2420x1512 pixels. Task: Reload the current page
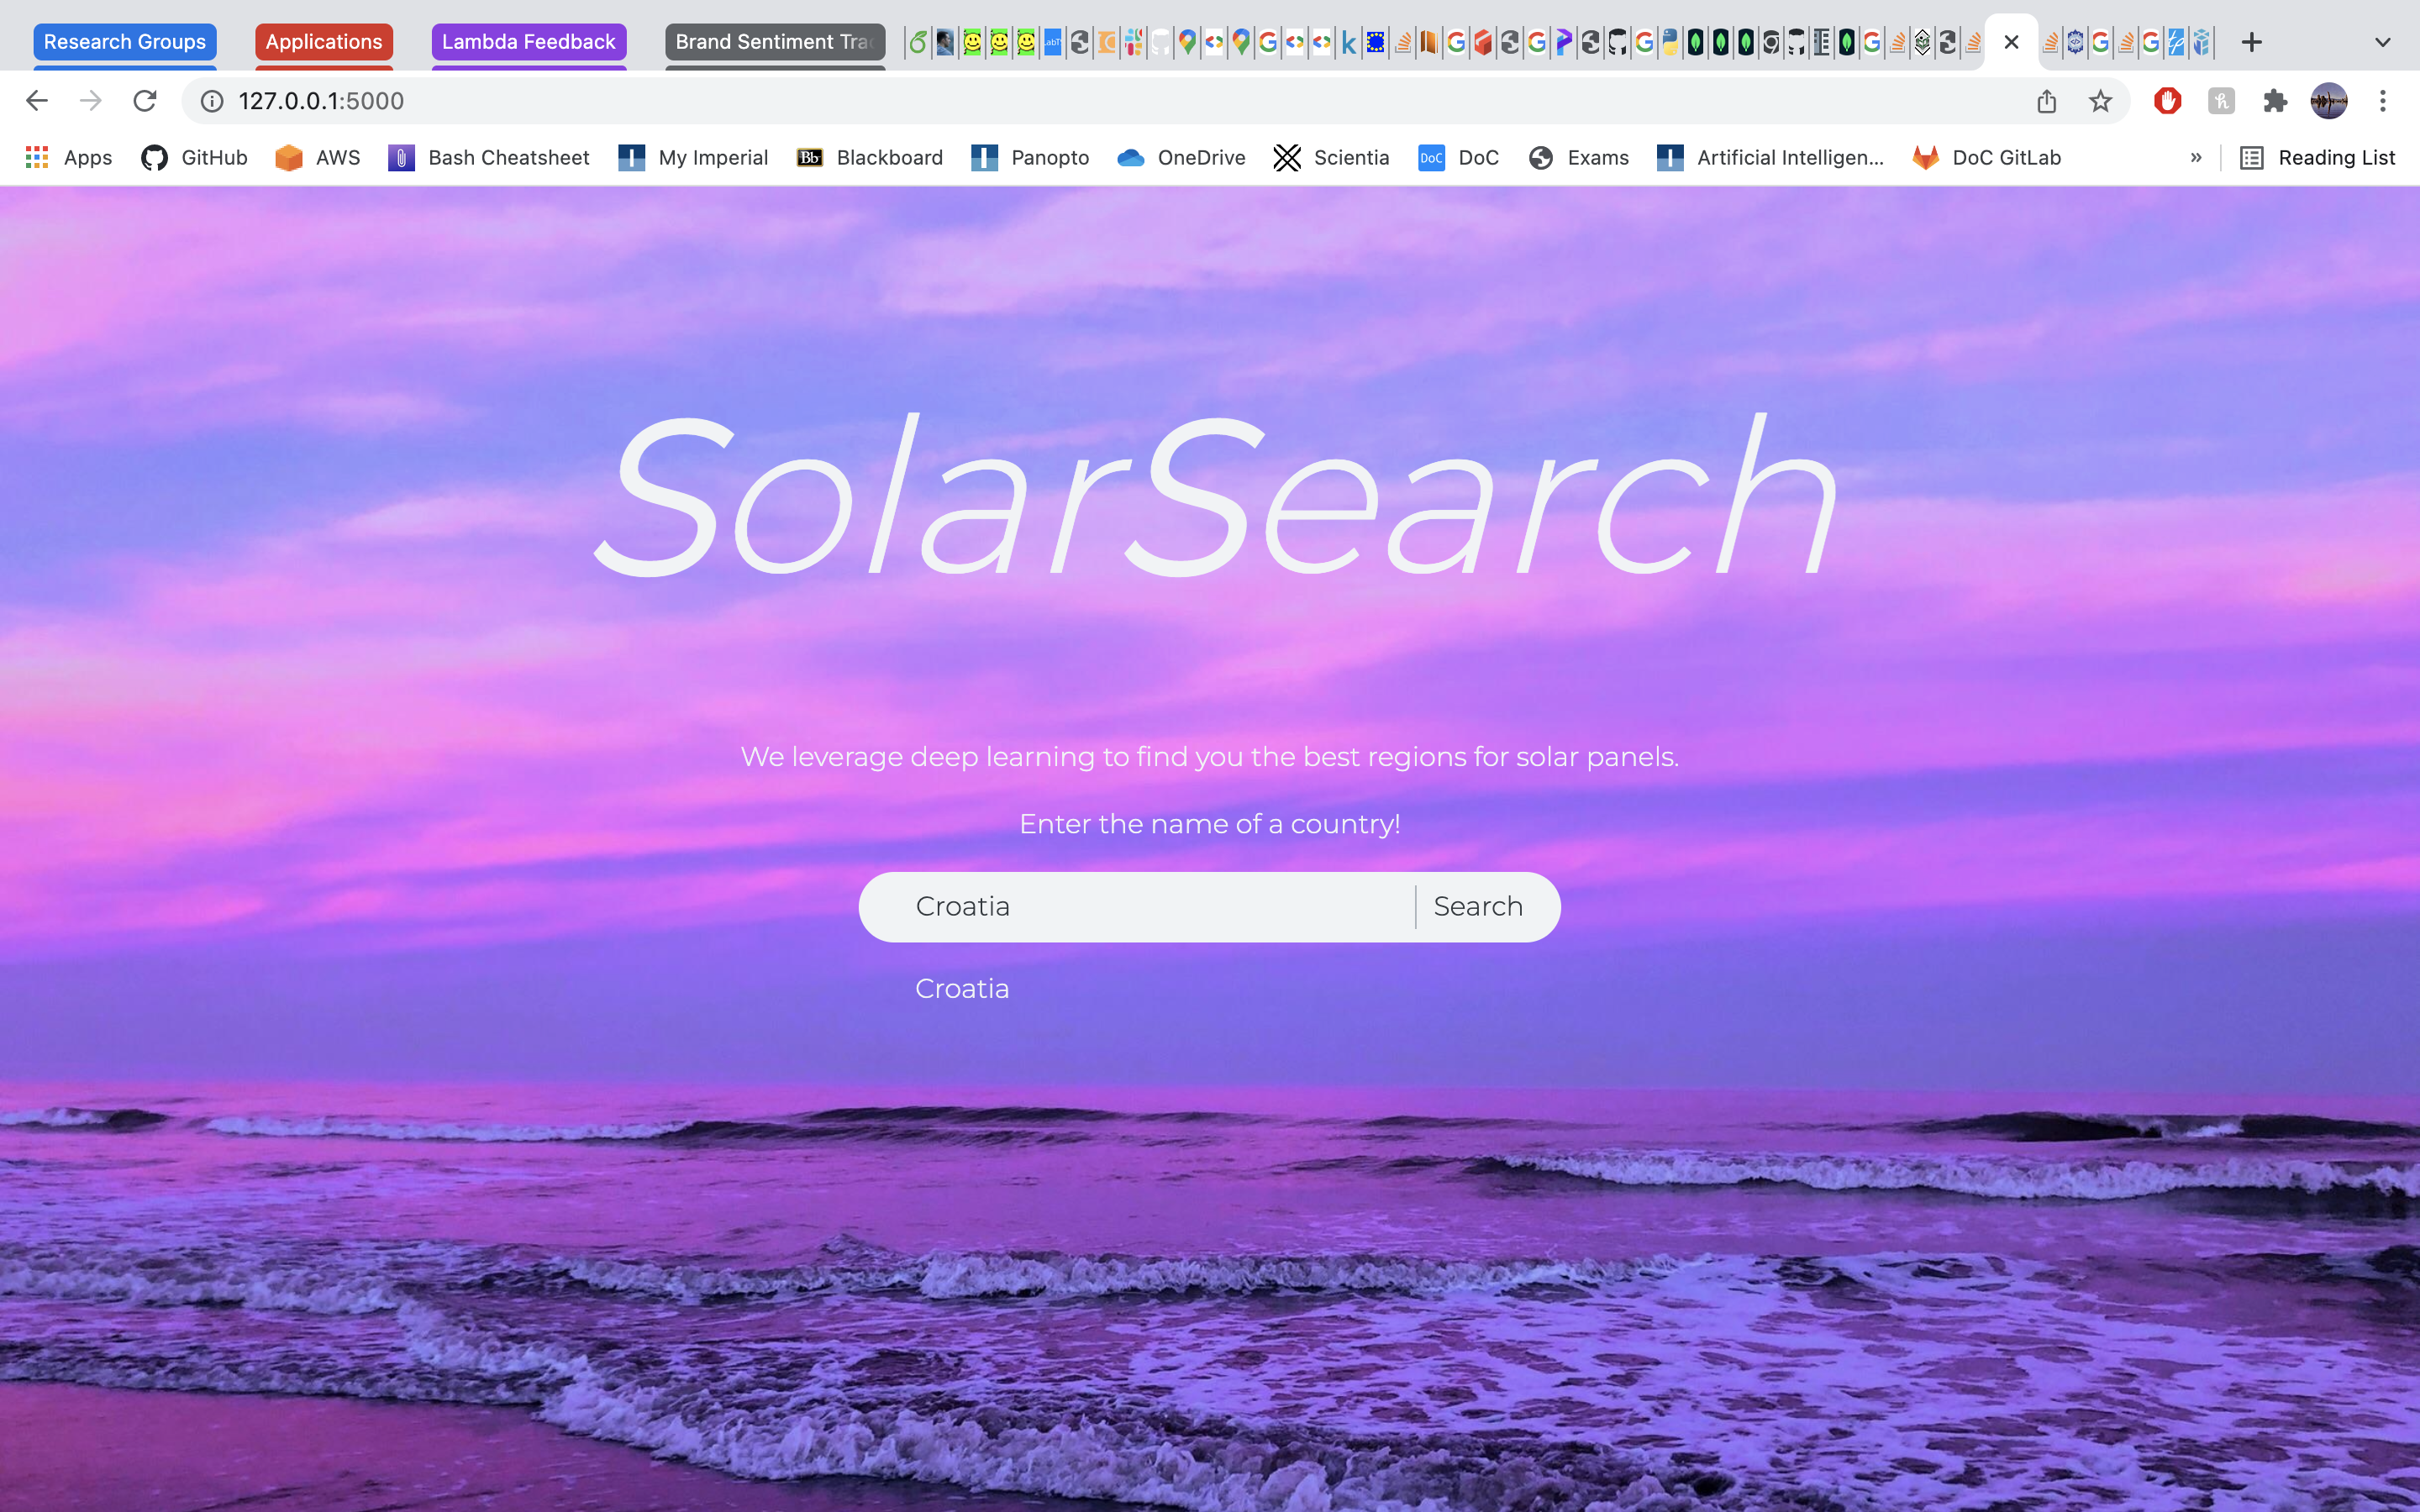(x=145, y=101)
